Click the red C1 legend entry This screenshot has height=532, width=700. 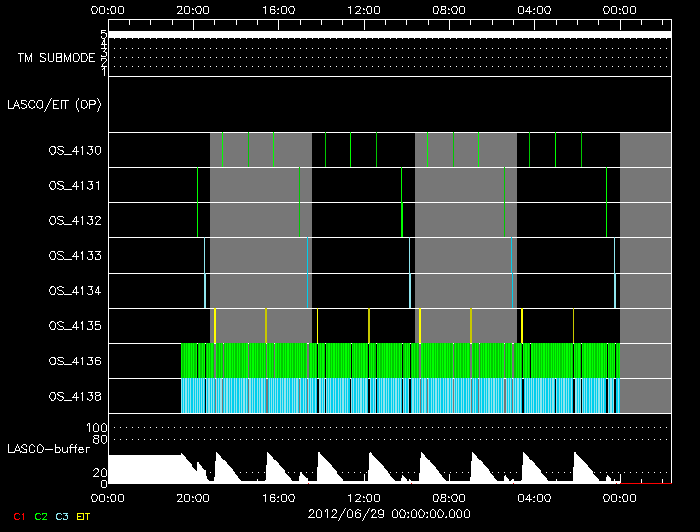[19, 517]
